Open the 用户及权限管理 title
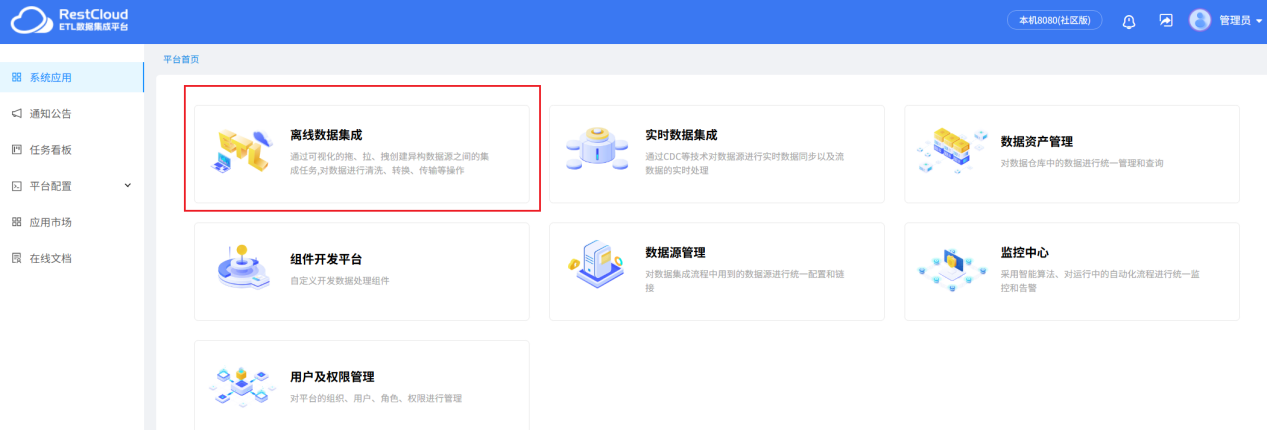The image size is (1267, 430). [332, 377]
